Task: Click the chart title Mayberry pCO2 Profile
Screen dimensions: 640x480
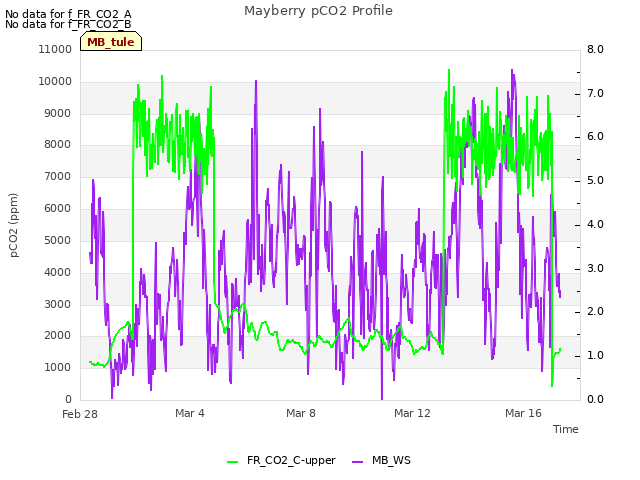Action: (x=318, y=11)
